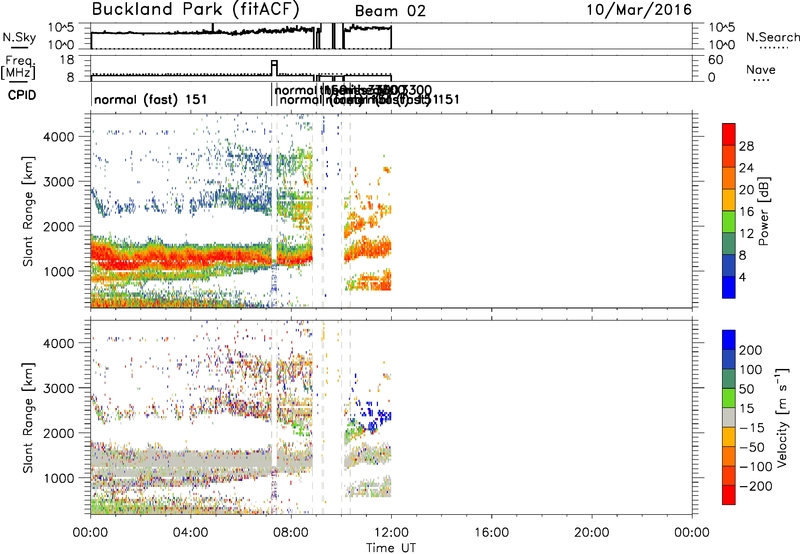Pick the blue Power segment between 4 and 8
Screen dimensions: 800x554
(729, 265)
